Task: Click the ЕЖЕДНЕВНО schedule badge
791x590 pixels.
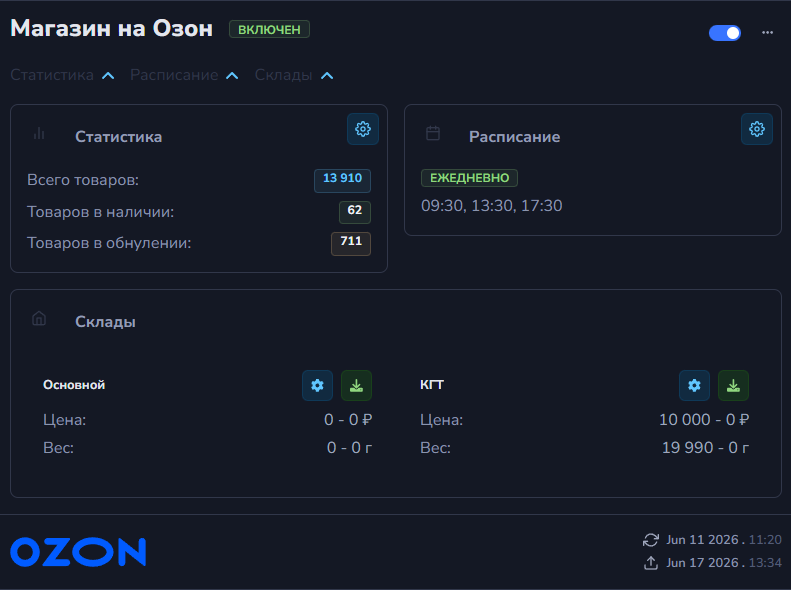Action: [x=469, y=178]
